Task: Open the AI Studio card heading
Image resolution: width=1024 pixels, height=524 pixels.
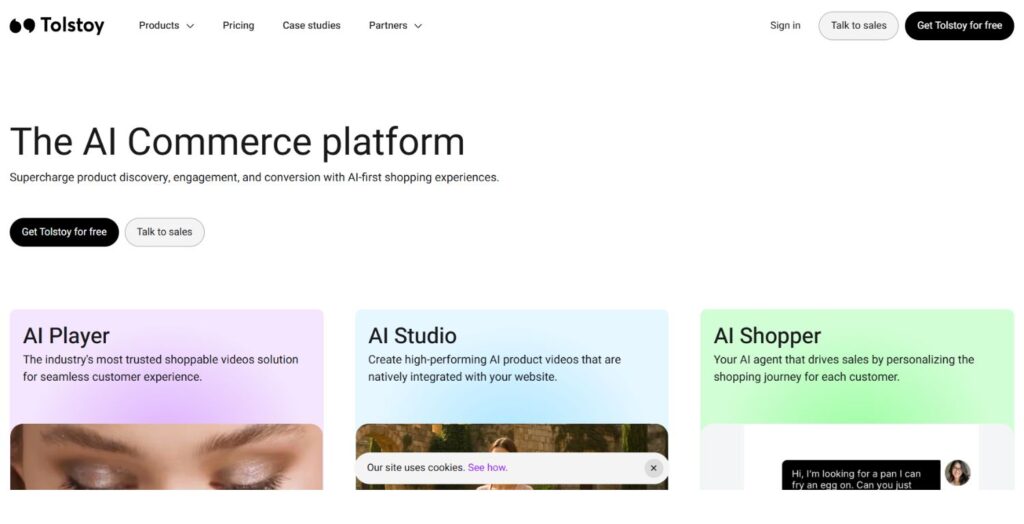Action: click(412, 336)
